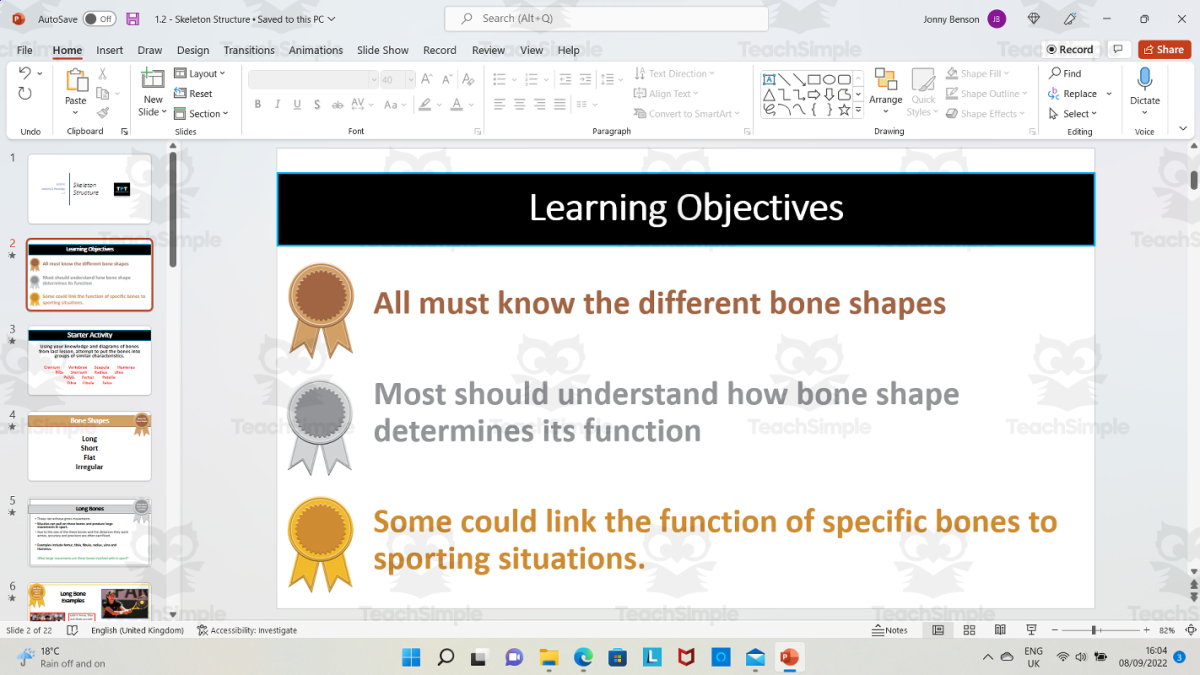Click the Share button
1200x675 pixels.
click(x=1165, y=49)
